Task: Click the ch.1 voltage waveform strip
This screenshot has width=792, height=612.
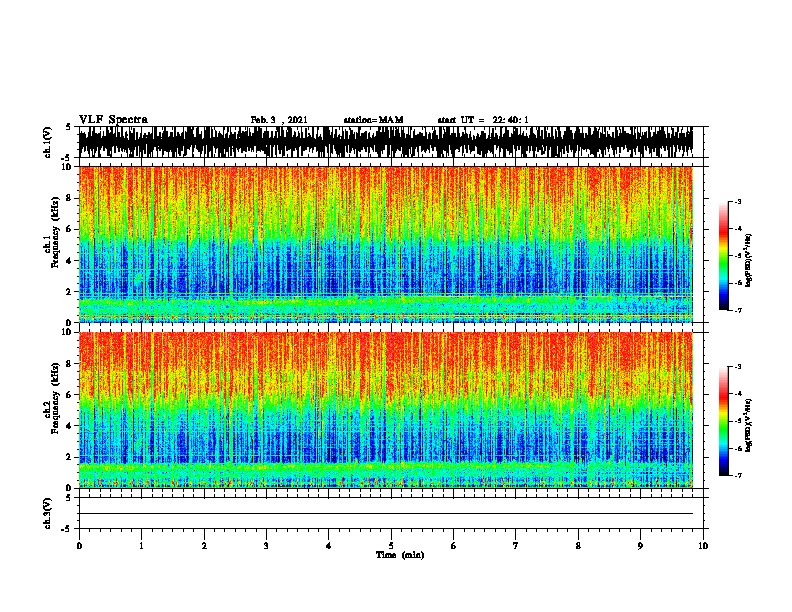Action: point(386,142)
